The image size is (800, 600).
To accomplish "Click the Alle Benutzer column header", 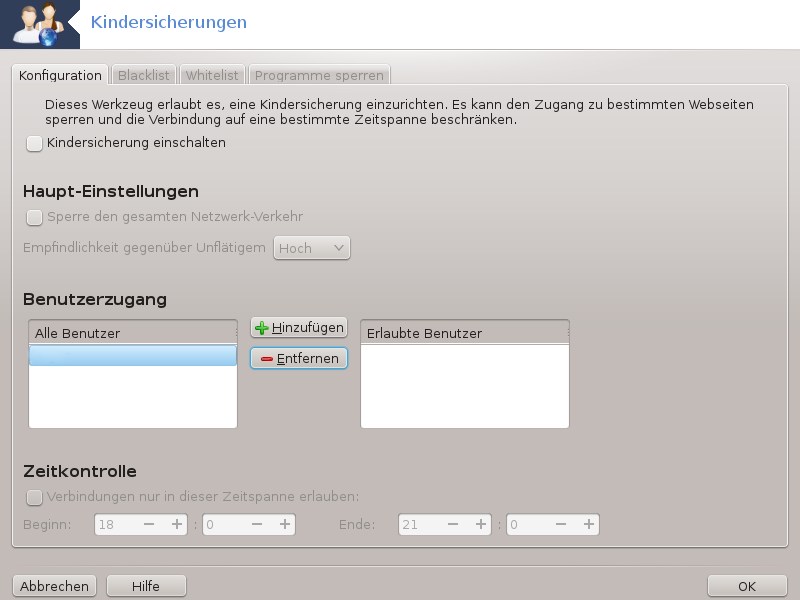I will tap(132, 333).
